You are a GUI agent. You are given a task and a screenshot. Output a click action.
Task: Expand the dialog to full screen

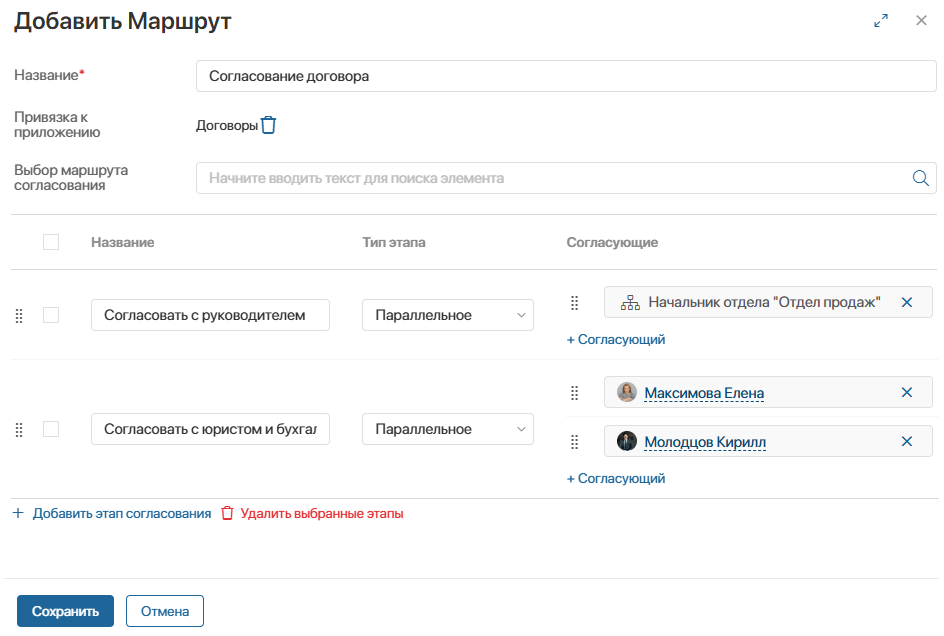[881, 20]
